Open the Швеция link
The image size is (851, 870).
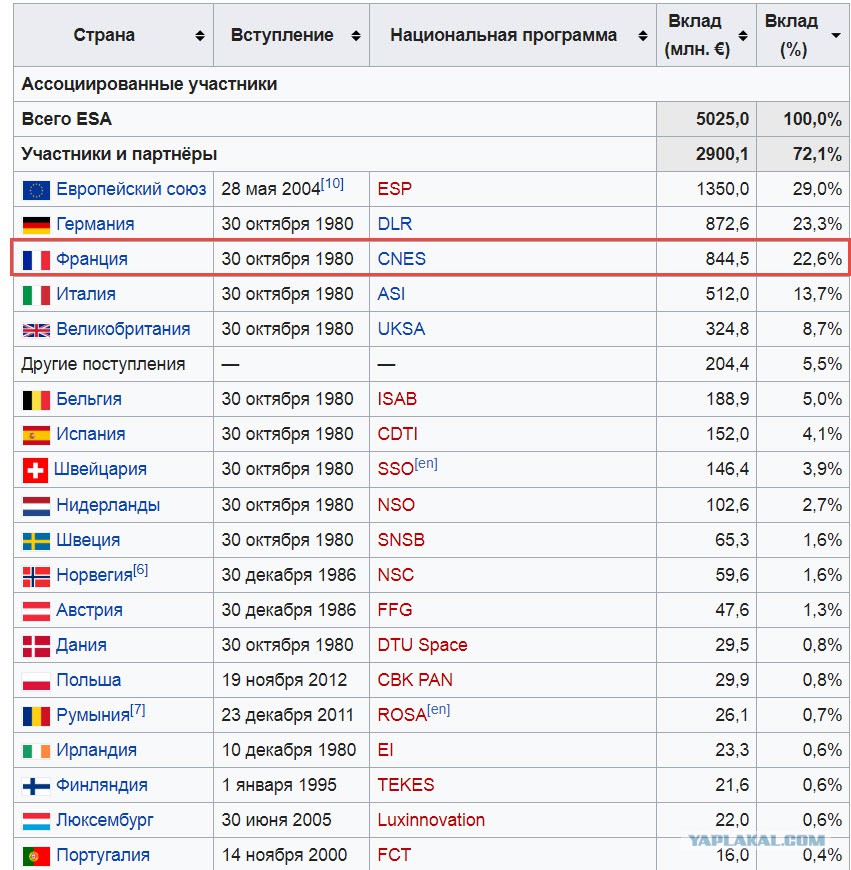(88, 540)
